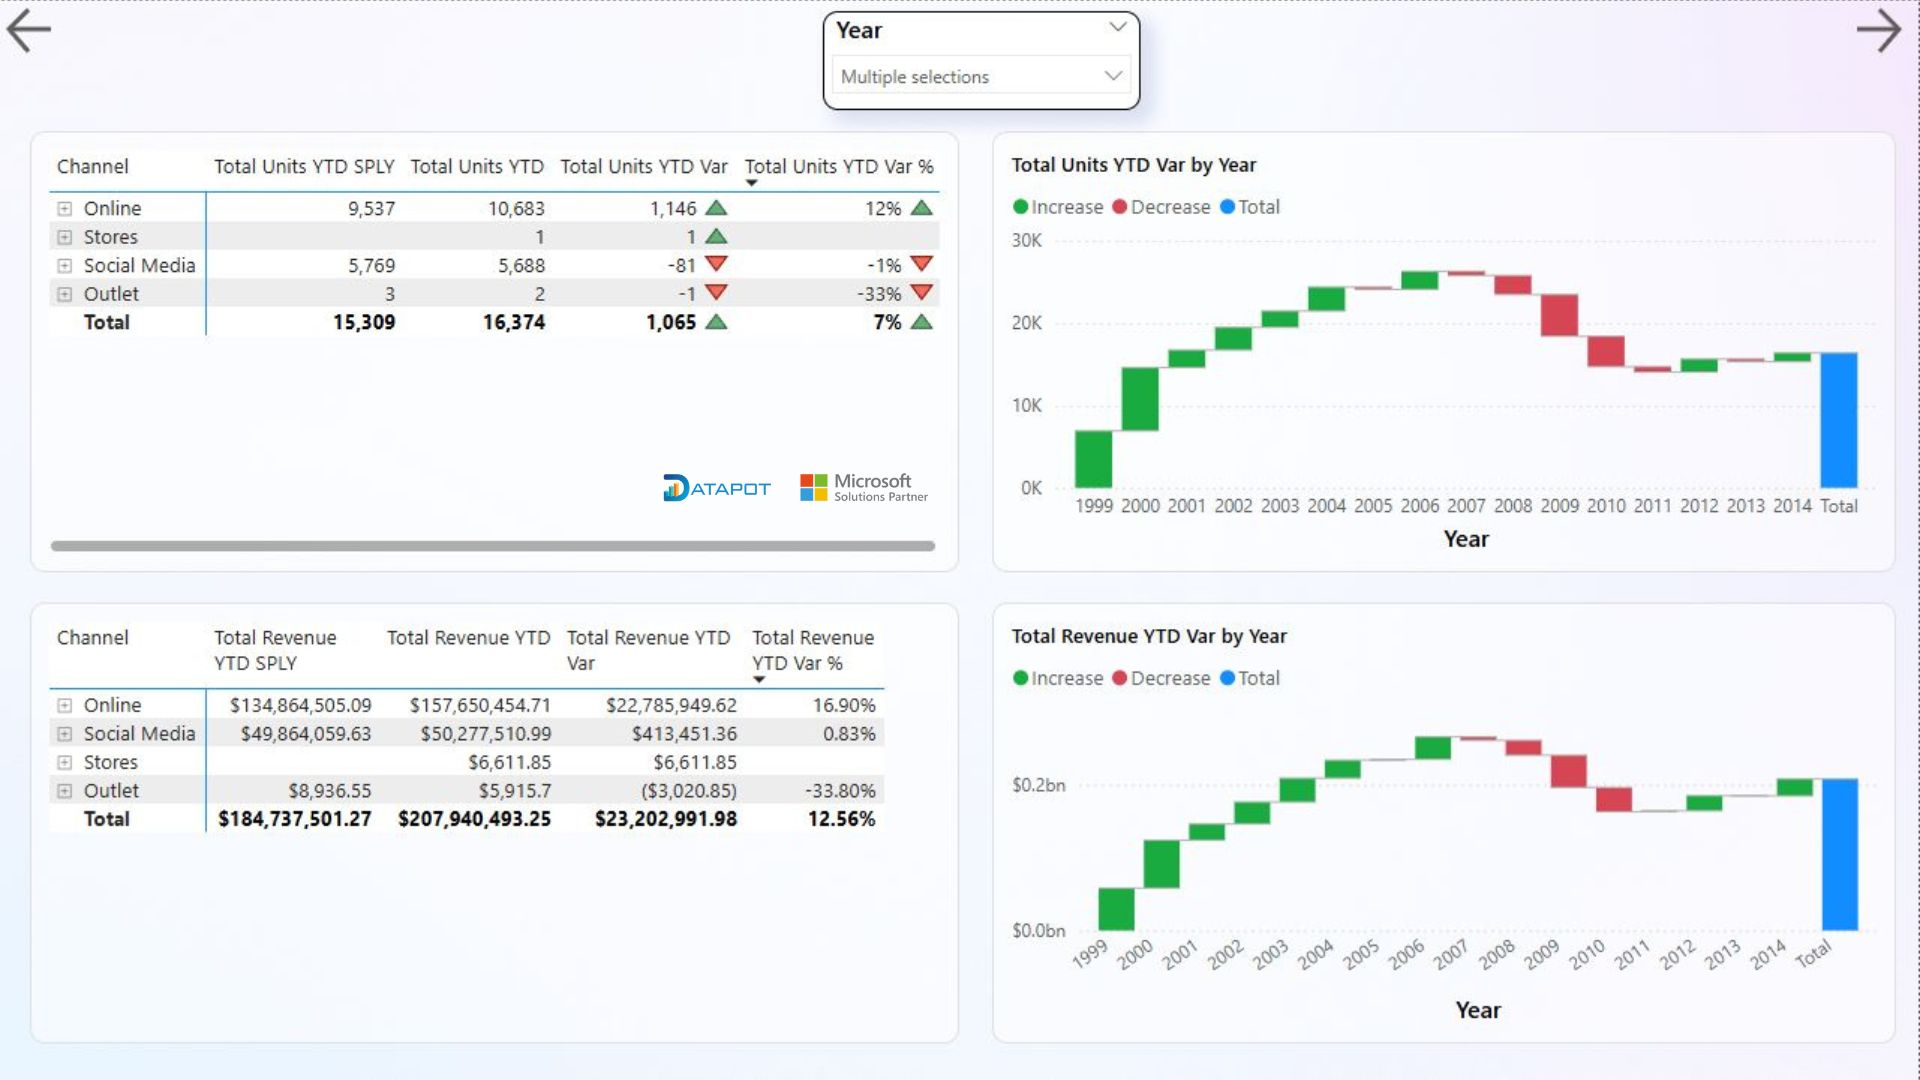Go to the next page using the right arrow
Screen dimensions: 1920x1080
1878,30
